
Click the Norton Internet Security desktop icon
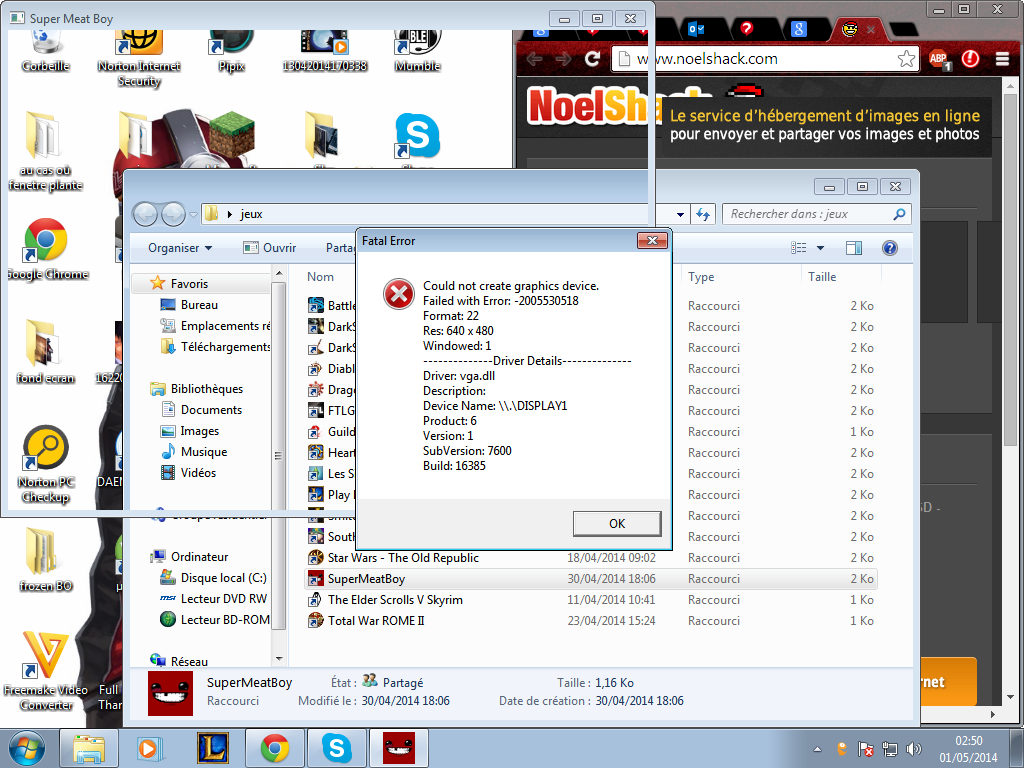[139, 59]
